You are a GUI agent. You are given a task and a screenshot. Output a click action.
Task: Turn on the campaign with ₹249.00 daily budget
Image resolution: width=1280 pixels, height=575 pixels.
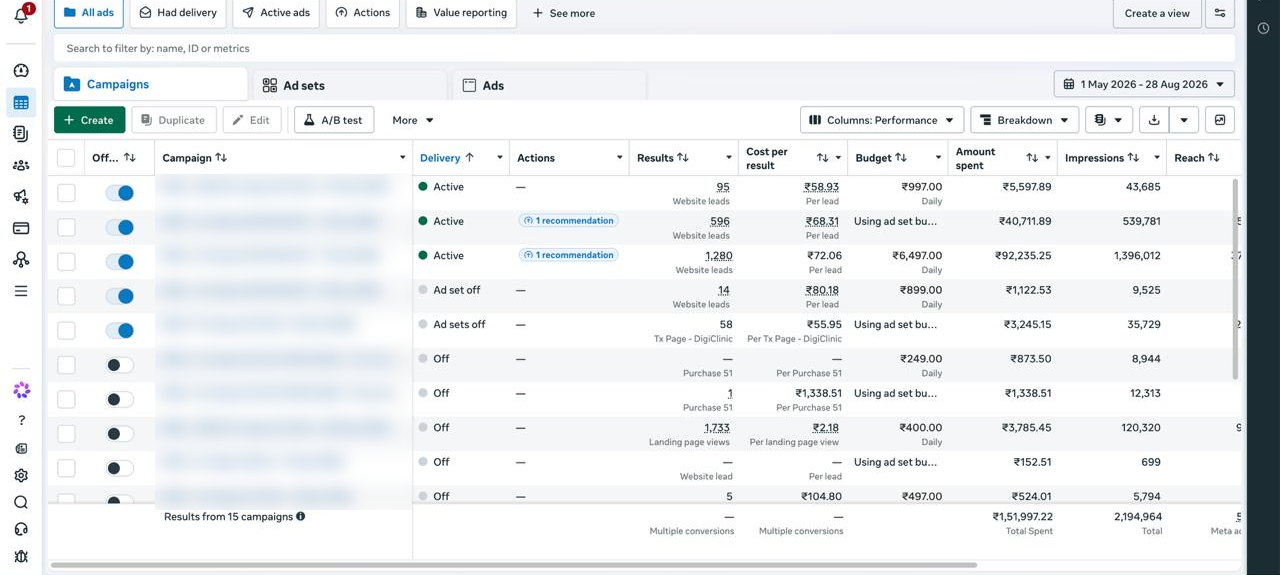pos(119,365)
